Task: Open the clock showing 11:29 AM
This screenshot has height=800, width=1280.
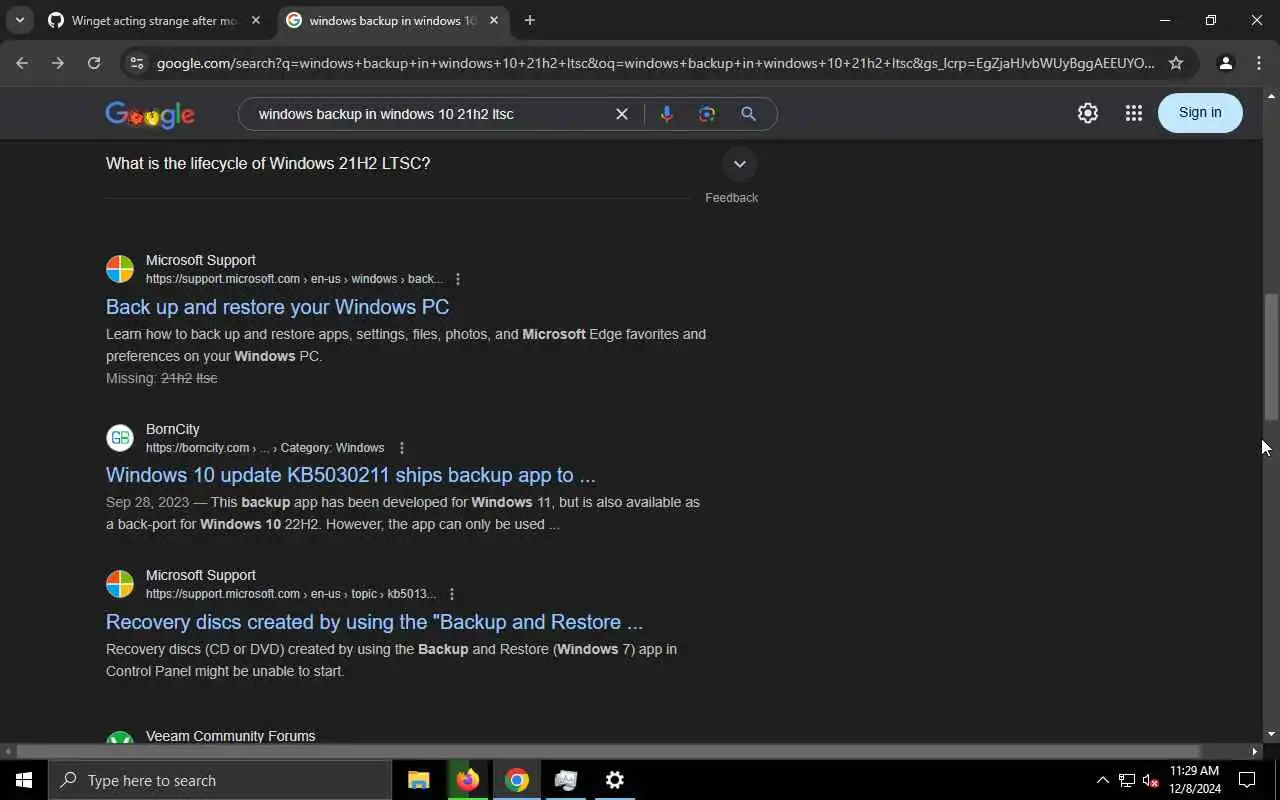Action: pyautogui.click(x=1195, y=780)
